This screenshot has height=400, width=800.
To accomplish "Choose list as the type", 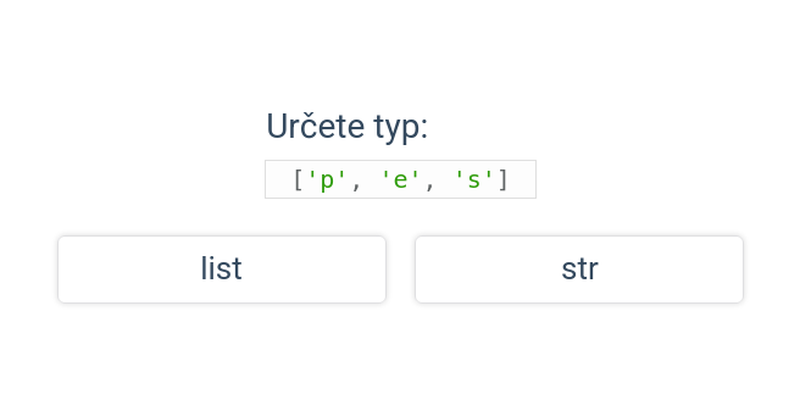I will 221,269.
